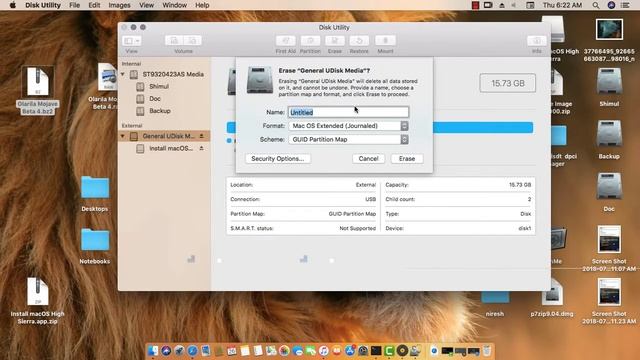
Task: Select the 37766495 image thumbnail on desktop
Action: pos(609,41)
